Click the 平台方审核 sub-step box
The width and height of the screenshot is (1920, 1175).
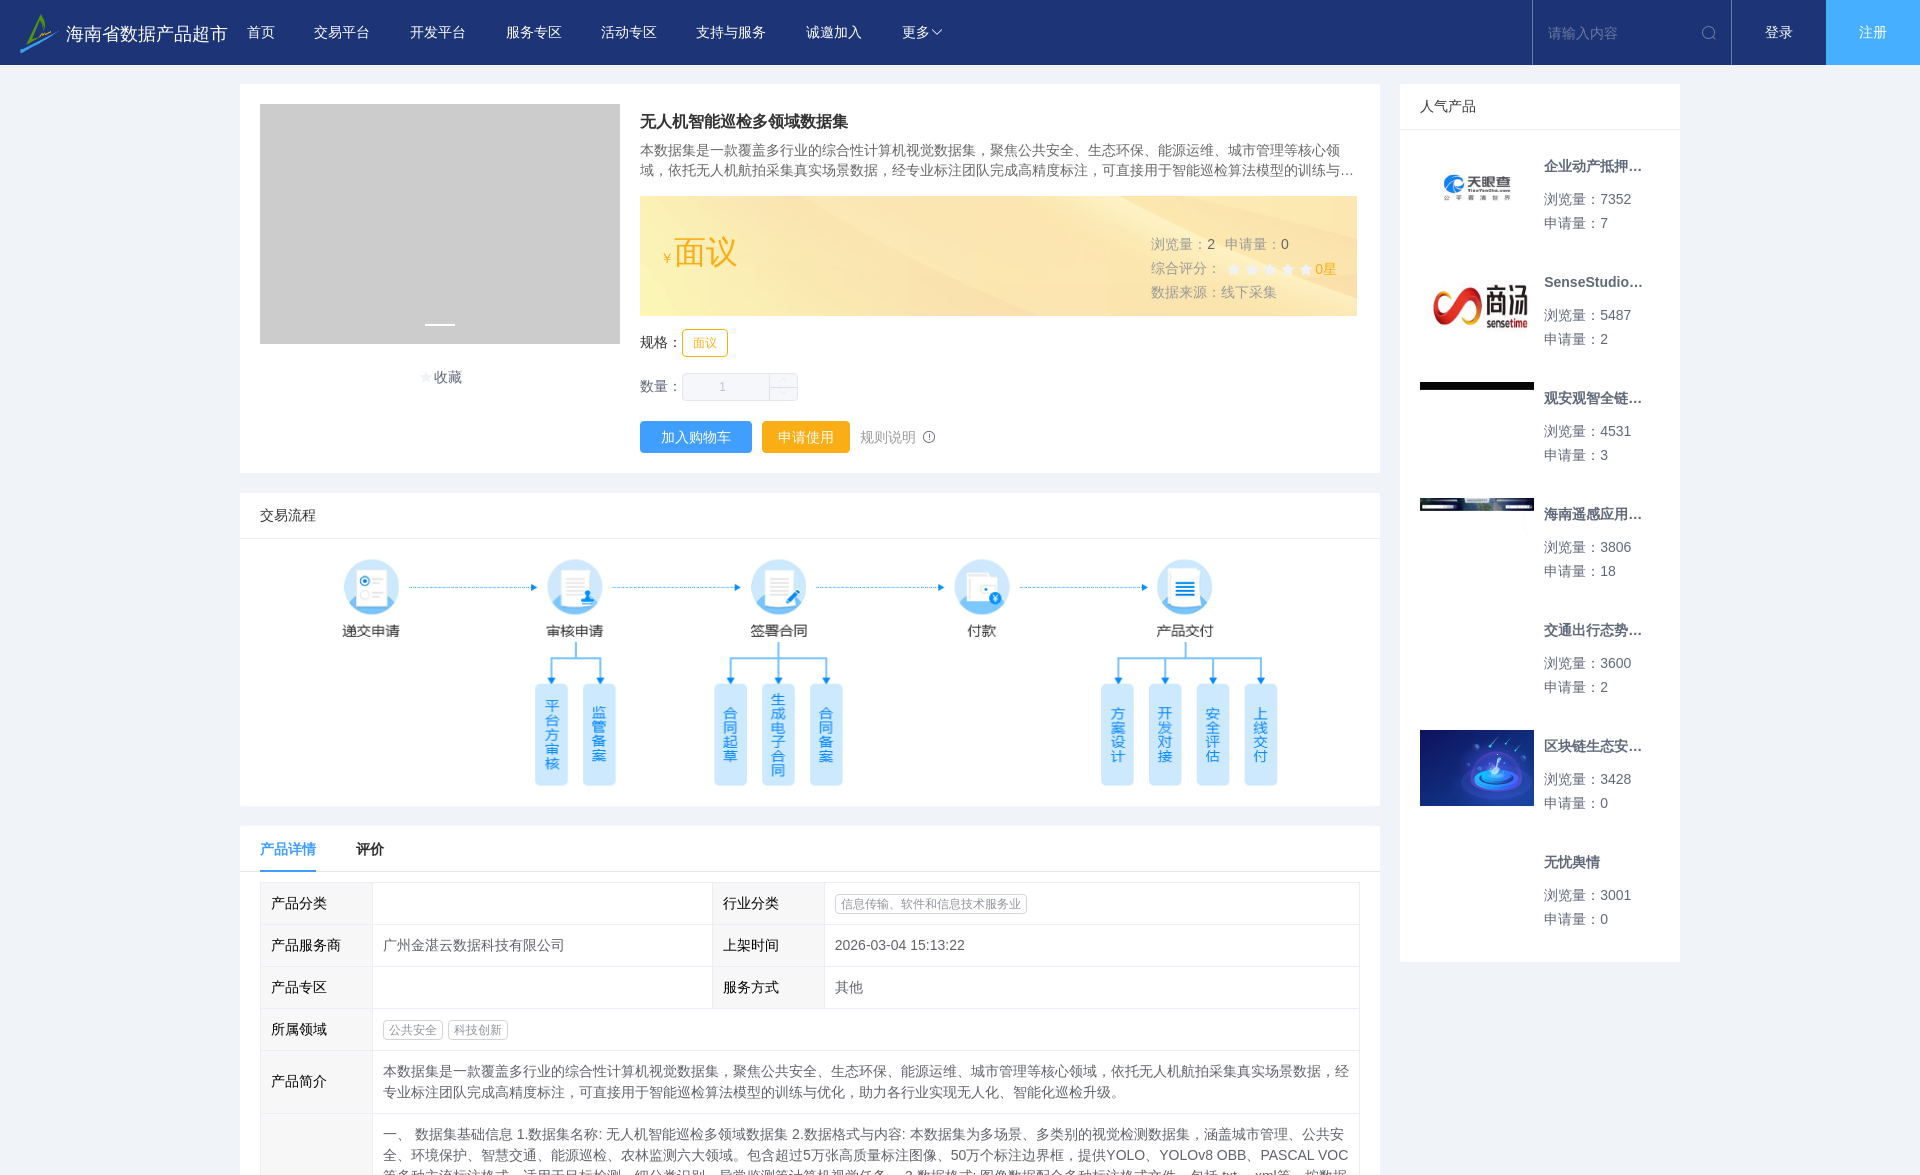point(552,735)
